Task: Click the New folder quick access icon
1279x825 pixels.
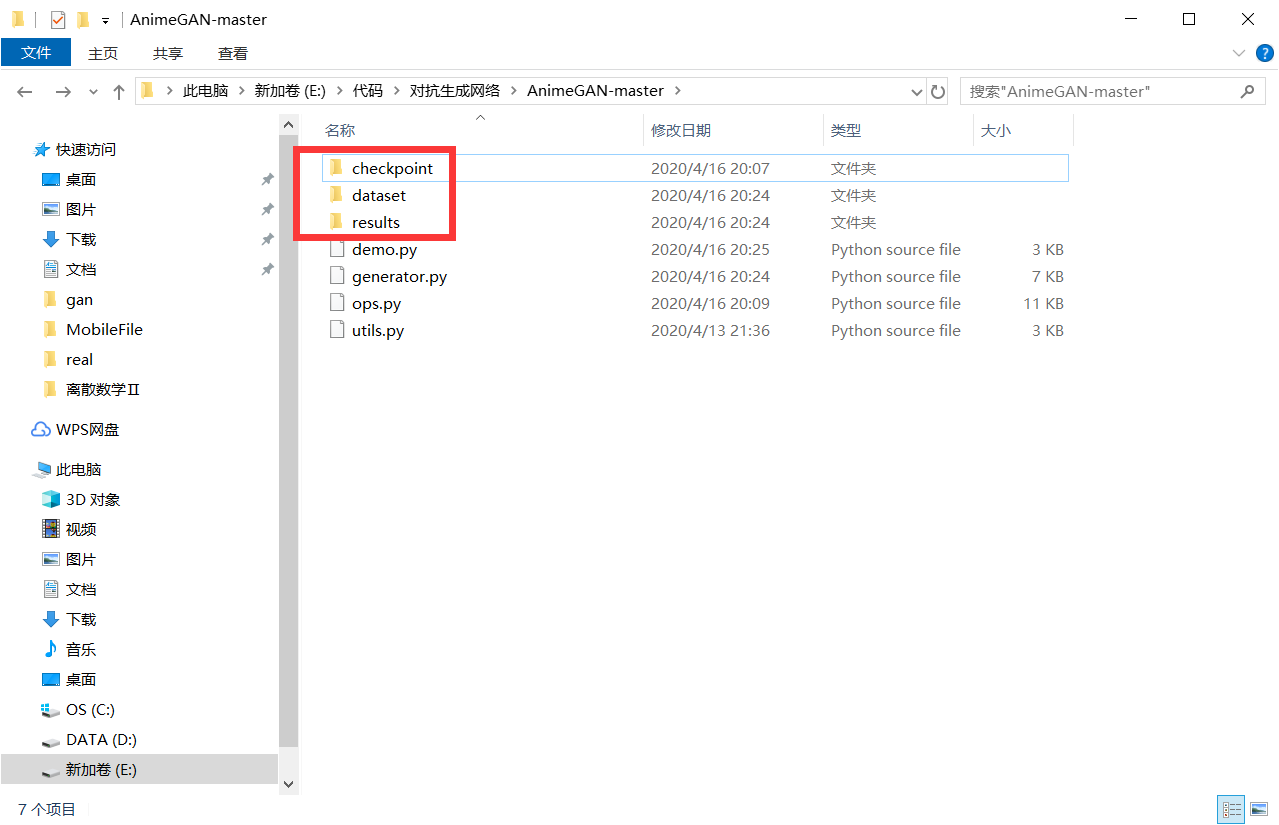Action: click(83, 19)
